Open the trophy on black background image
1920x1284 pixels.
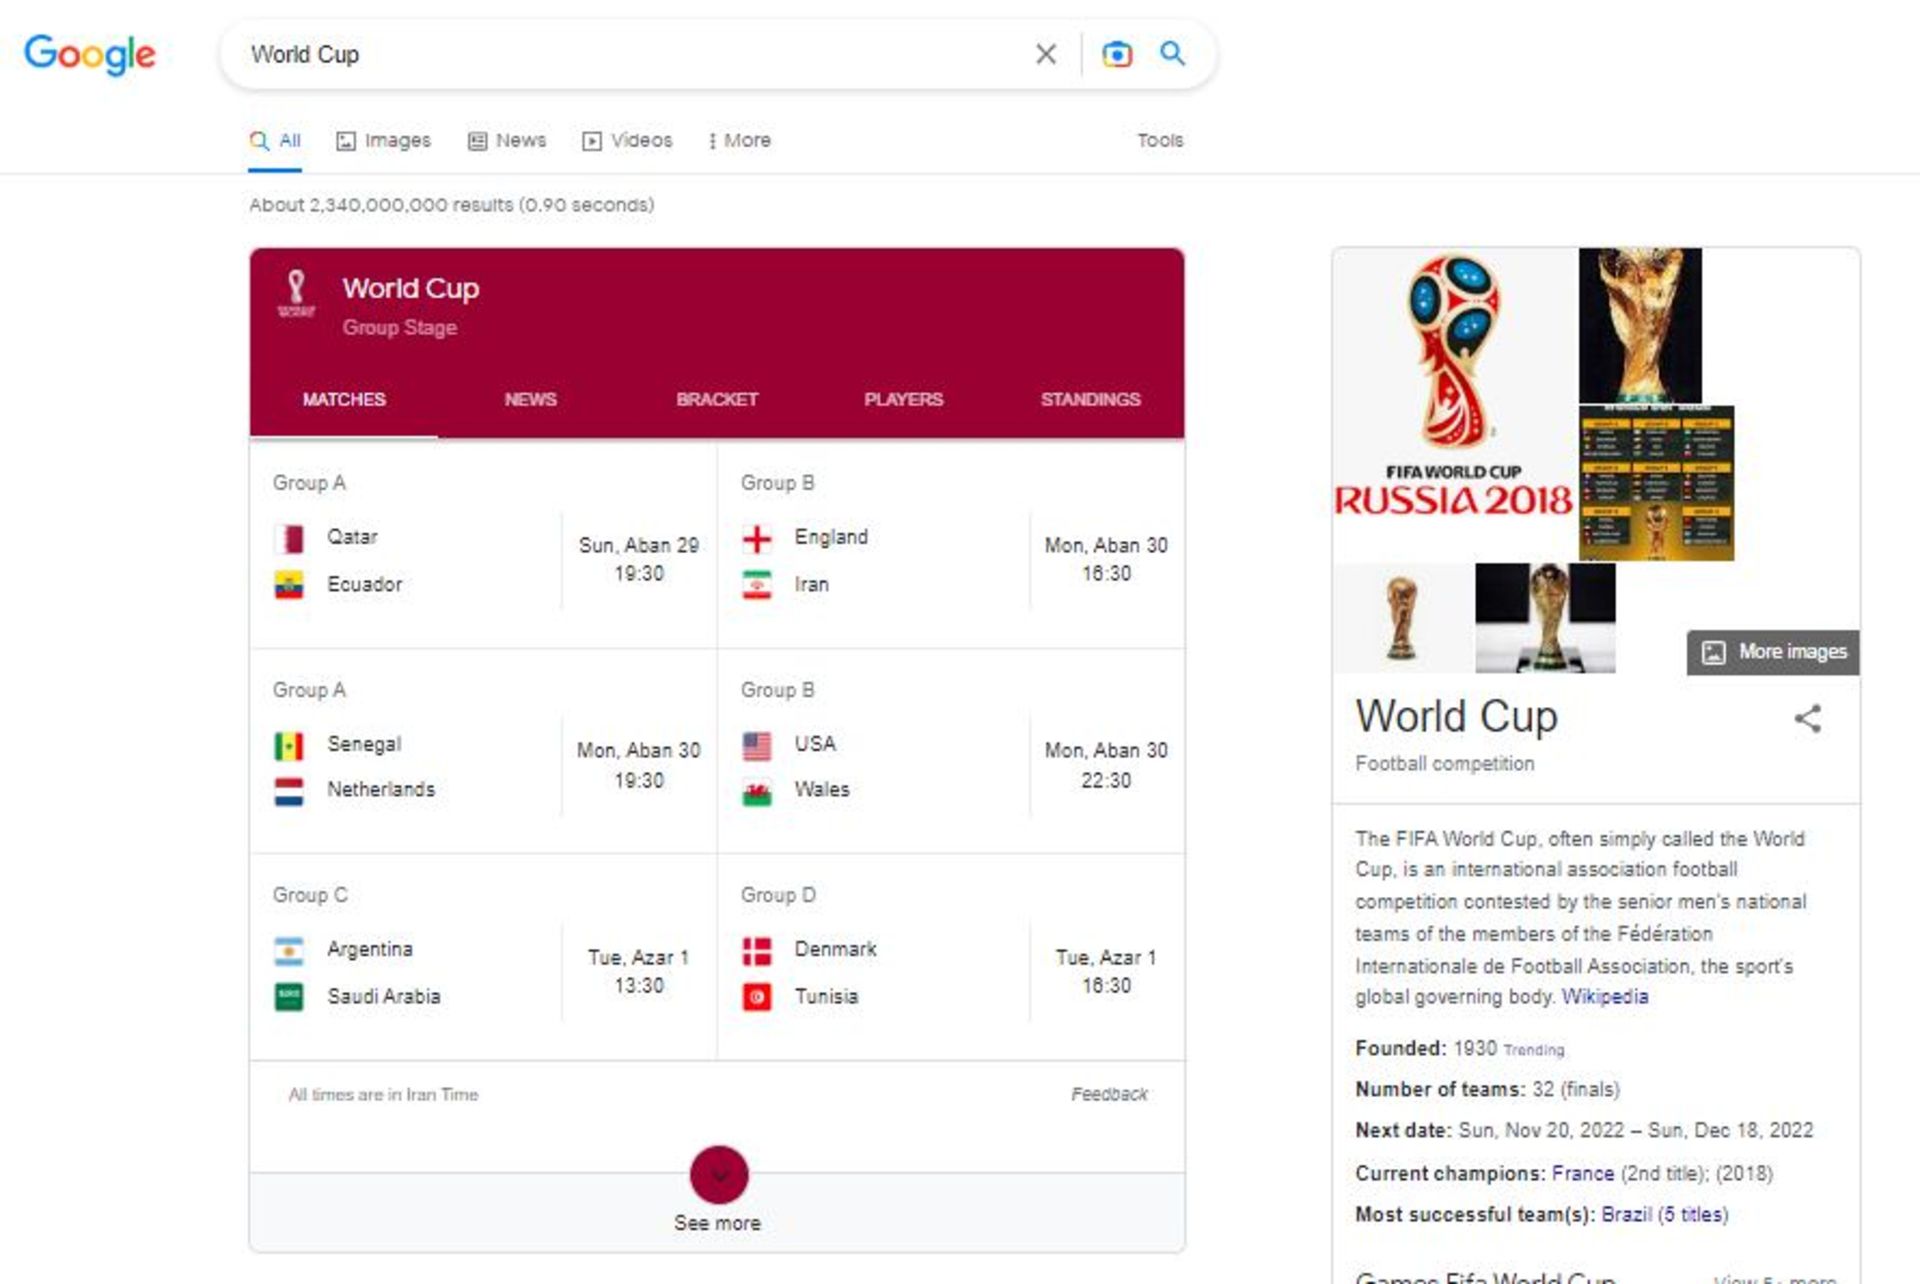tap(1545, 618)
